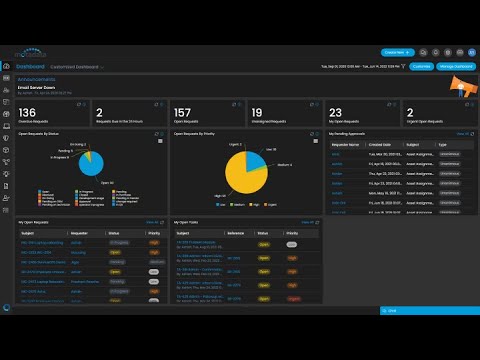Toggle the Open legend in status chart
Screen dimensions: 480x360
tap(44, 192)
